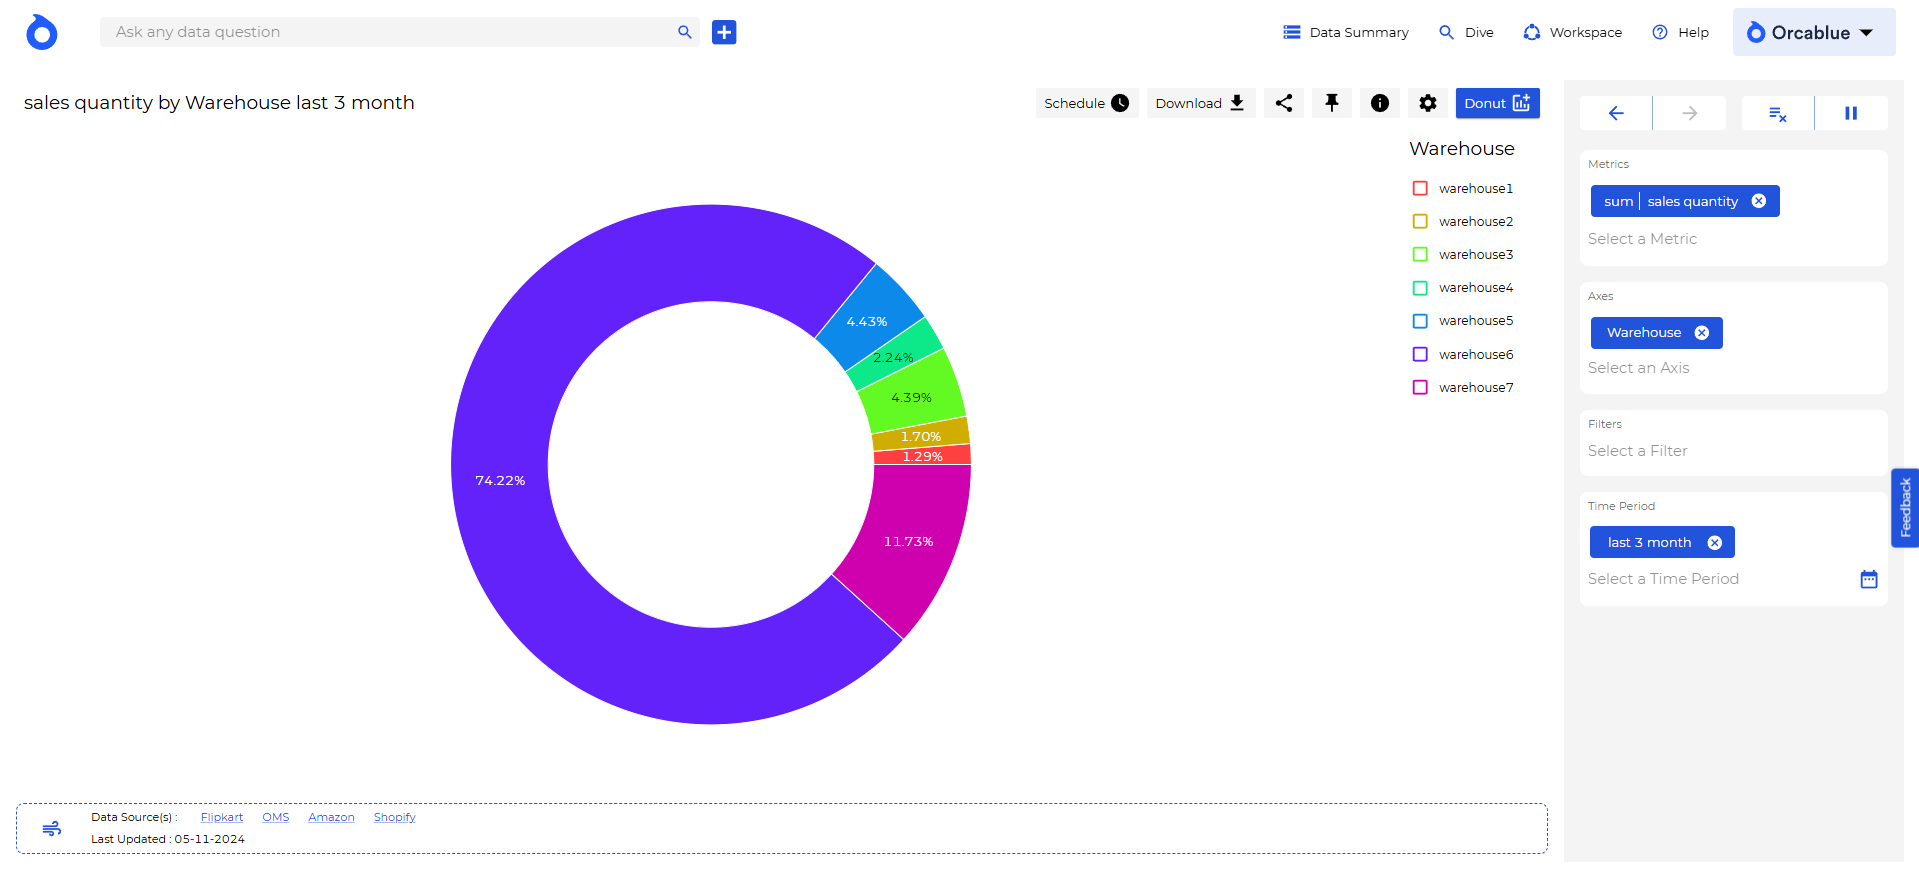1919x874 pixels.
Task: Click the clear query list icon
Action: (1778, 113)
